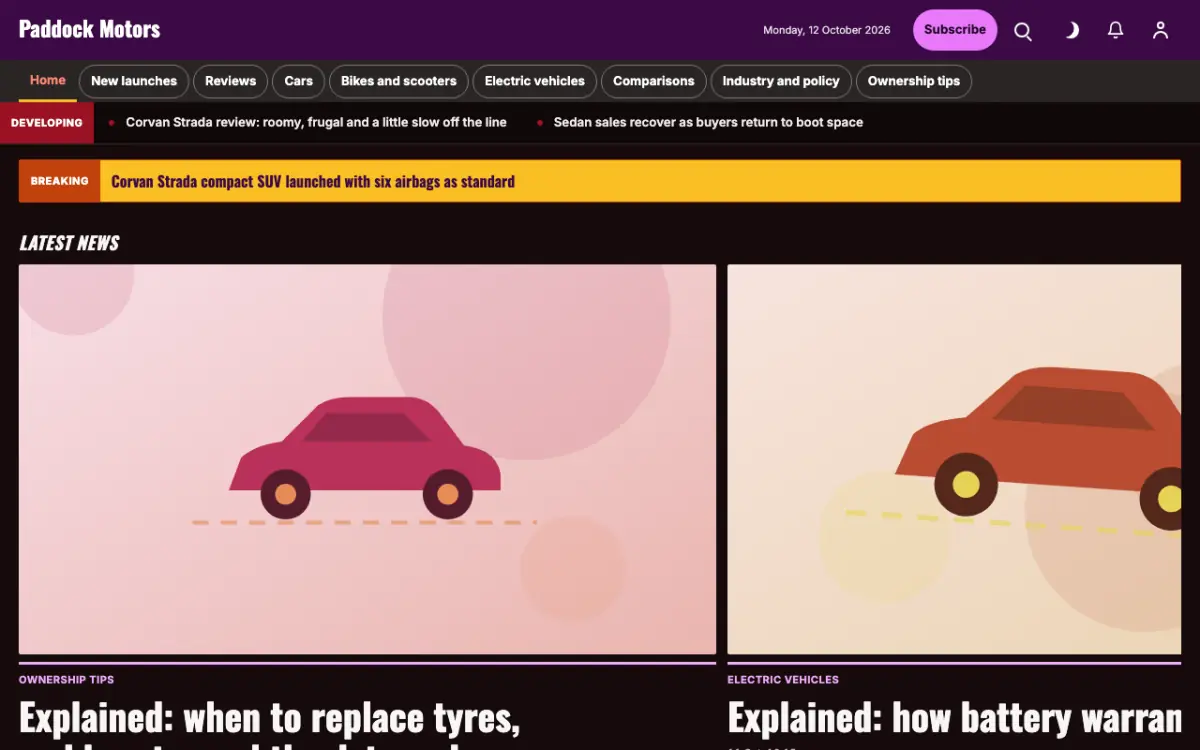Open Corvan Strada review ticker headline
The image size is (1200, 750).
point(316,122)
